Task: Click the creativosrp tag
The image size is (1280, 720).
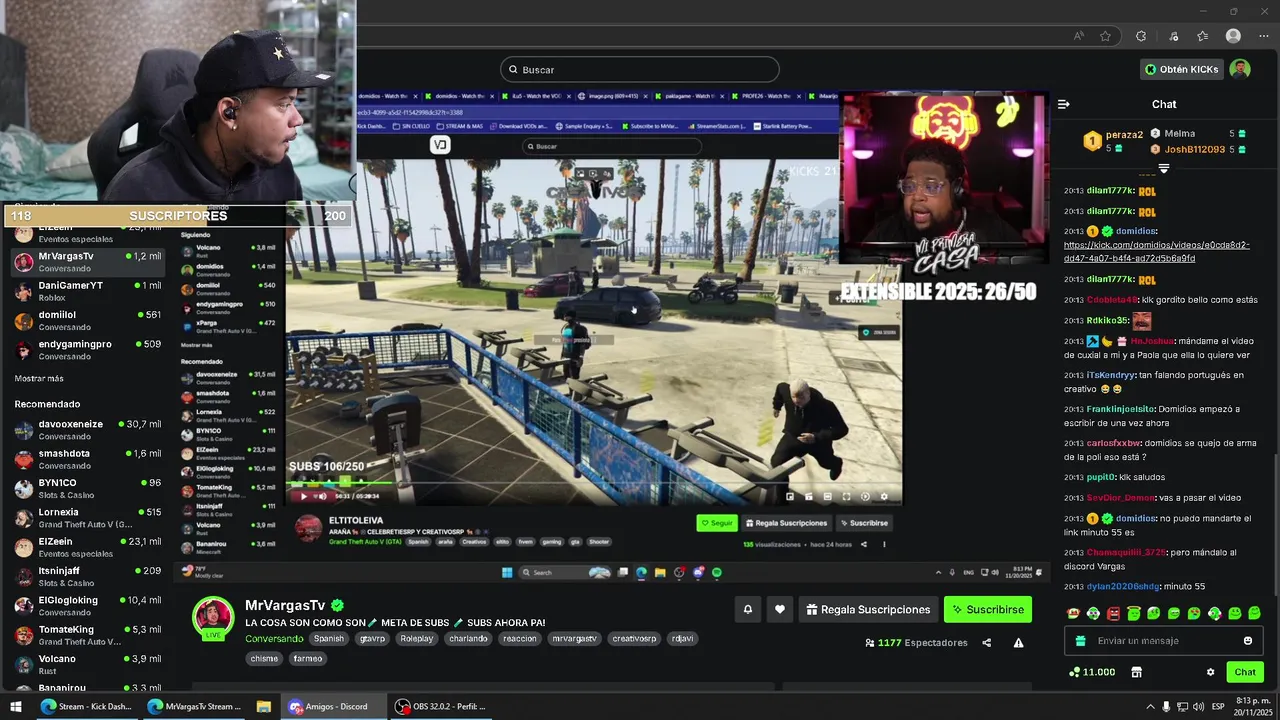Action: 634,638
